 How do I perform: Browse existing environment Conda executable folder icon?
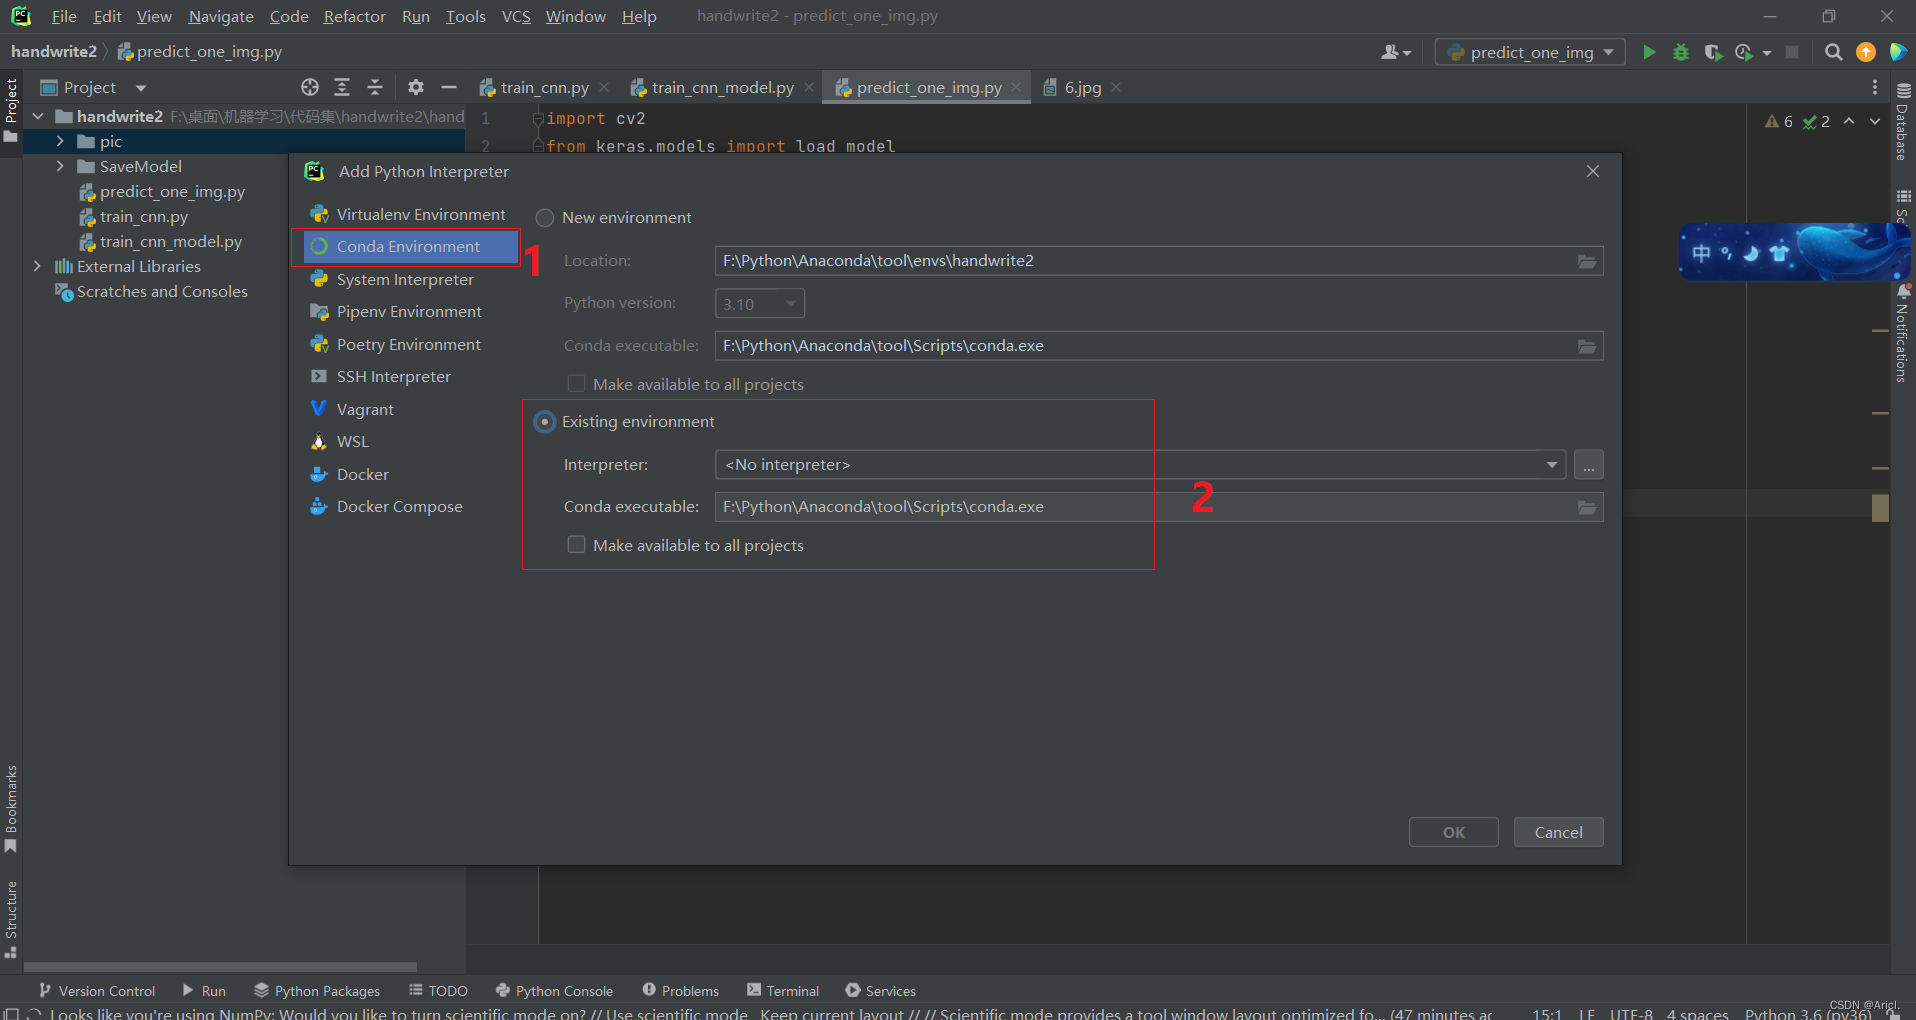[x=1587, y=507]
